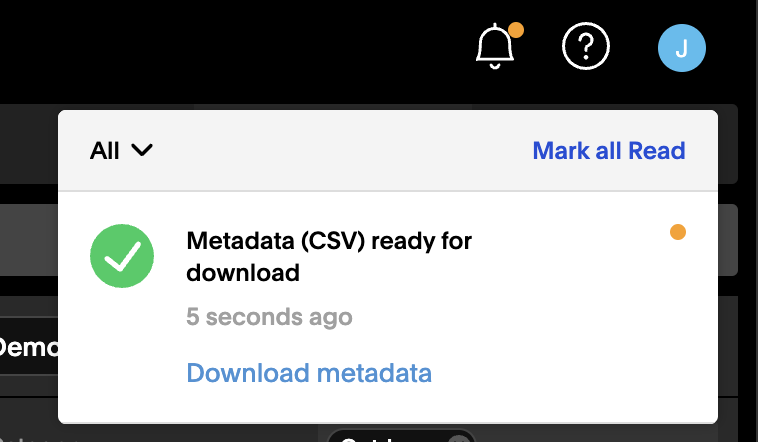Download metadata via the blue link

(x=309, y=373)
